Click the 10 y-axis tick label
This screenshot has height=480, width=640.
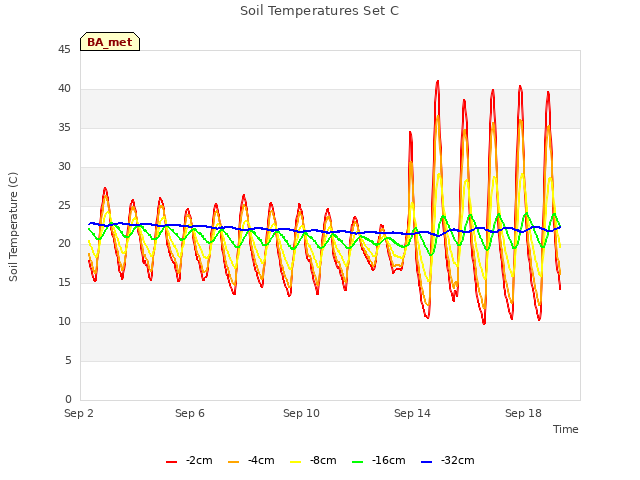coord(64,322)
